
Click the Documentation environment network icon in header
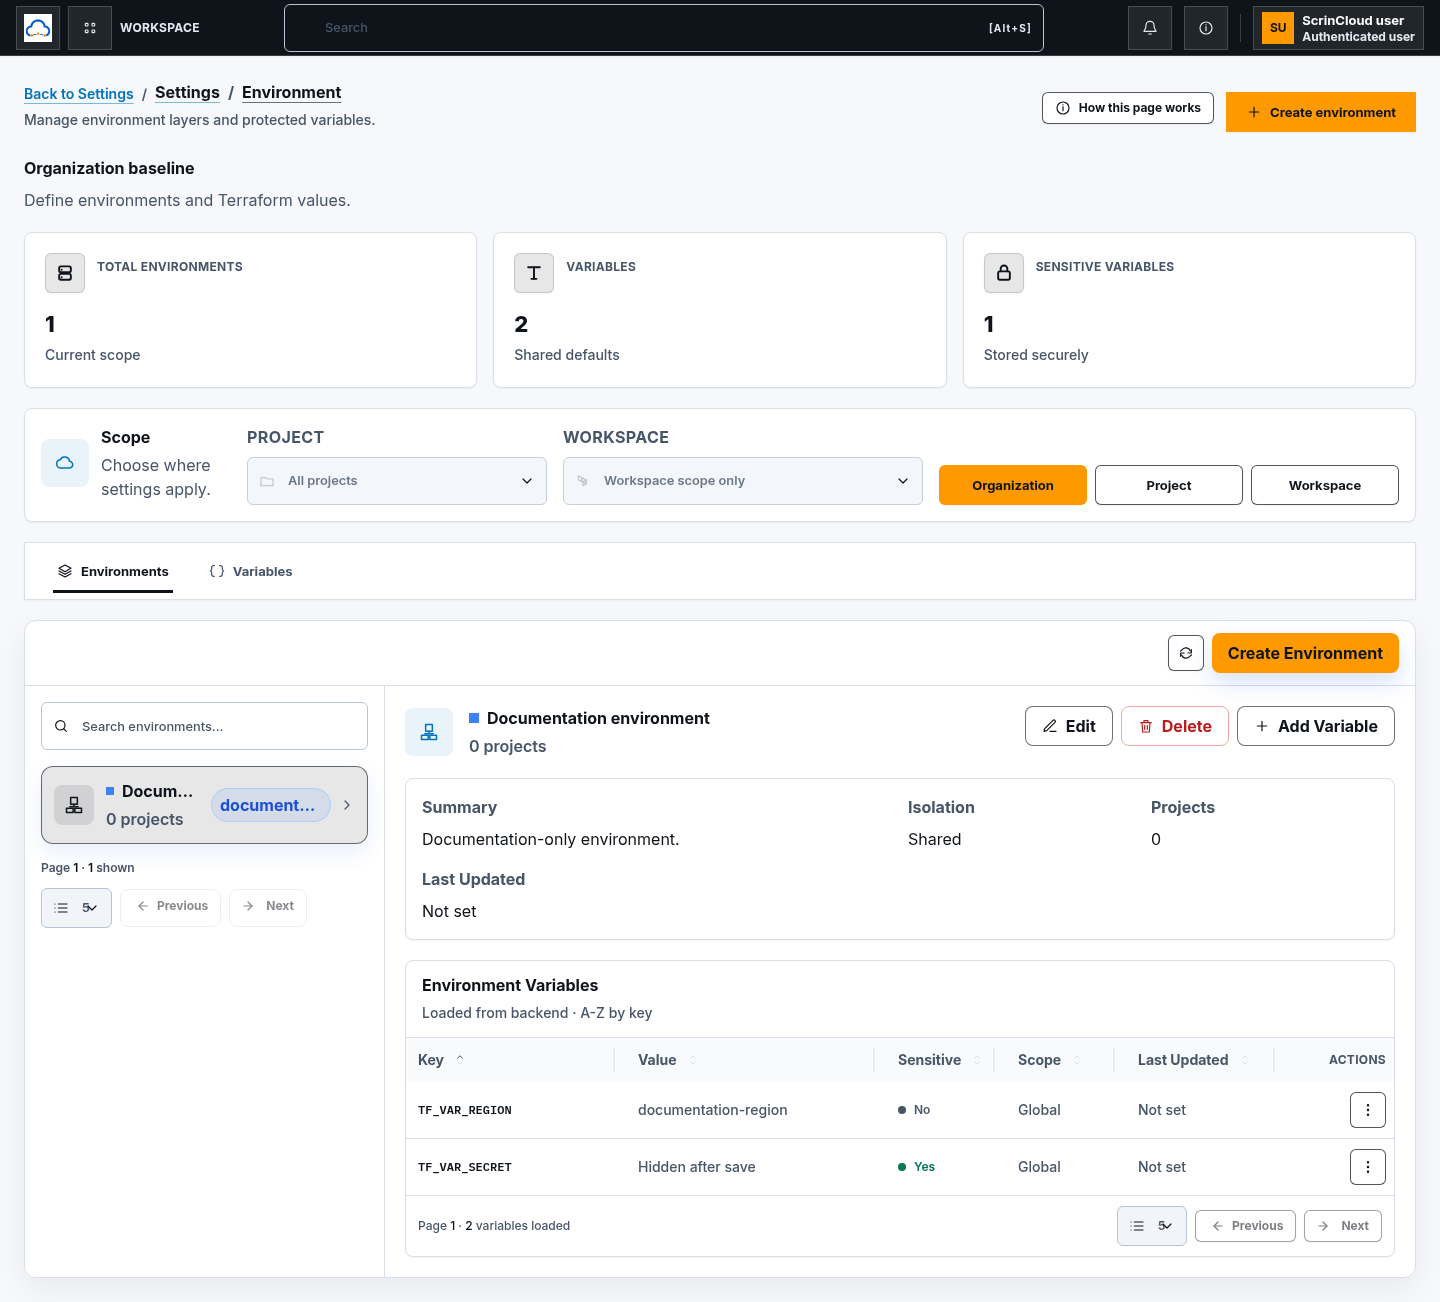point(429,732)
